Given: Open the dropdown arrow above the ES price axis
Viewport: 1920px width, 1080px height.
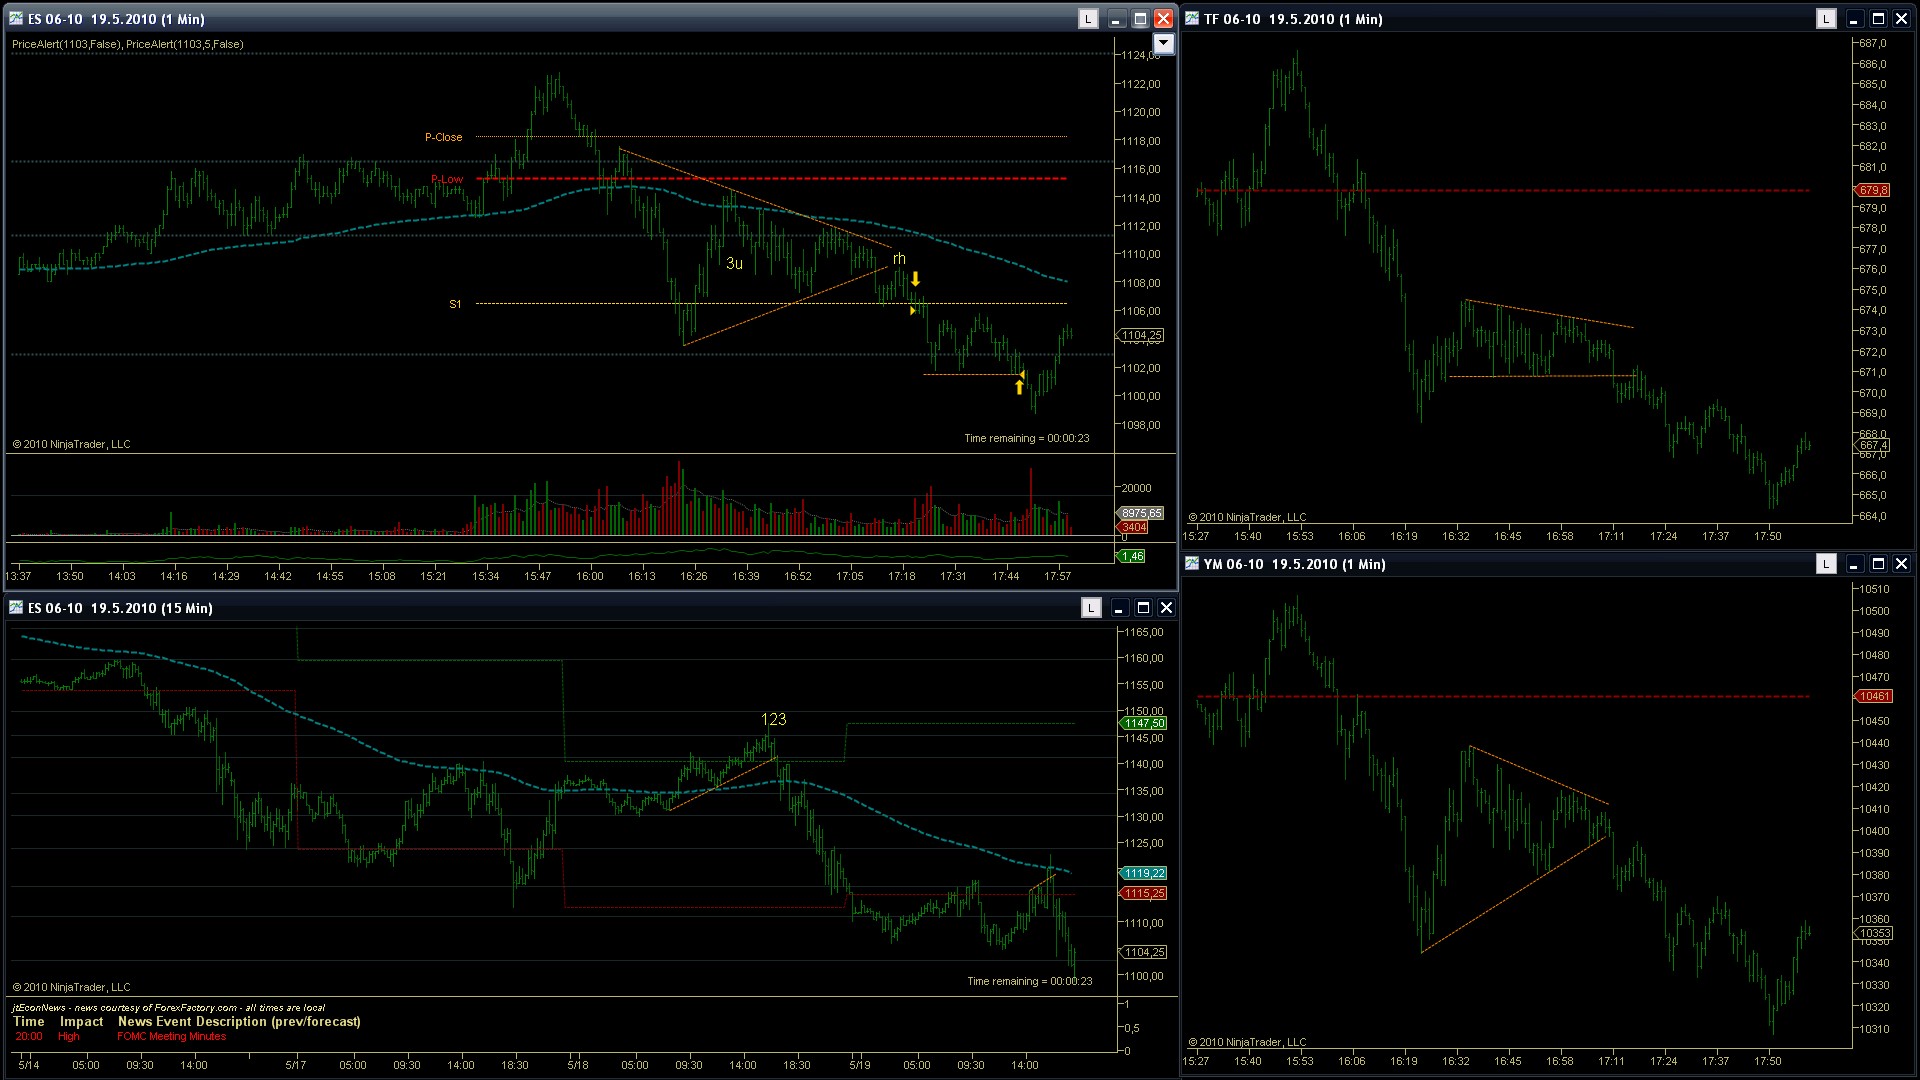Looking at the screenshot, I should tap(1163, 43).
